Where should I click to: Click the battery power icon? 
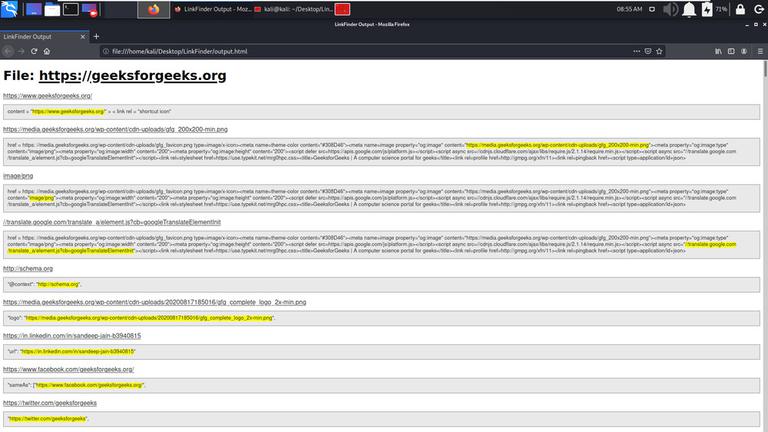(x=707, y=9)
